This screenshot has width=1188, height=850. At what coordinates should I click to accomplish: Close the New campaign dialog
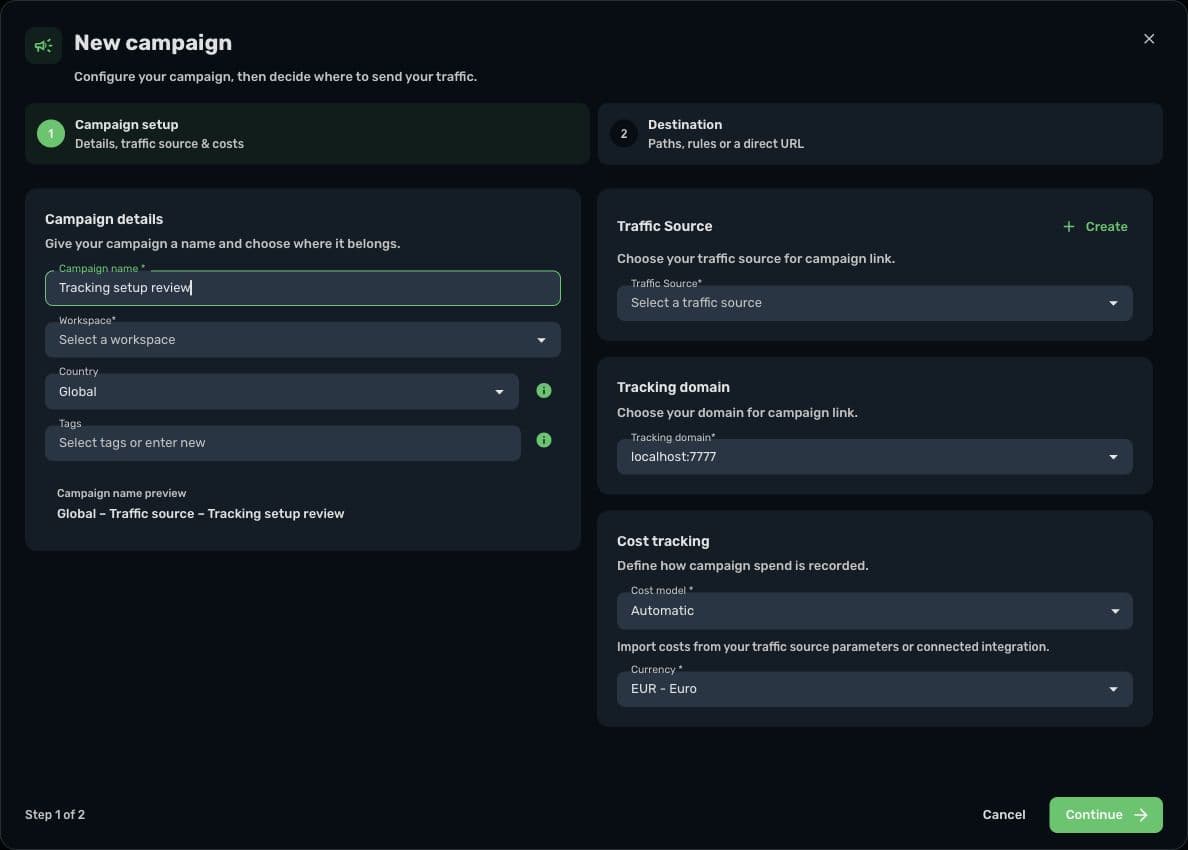[x=1149, y=39]
